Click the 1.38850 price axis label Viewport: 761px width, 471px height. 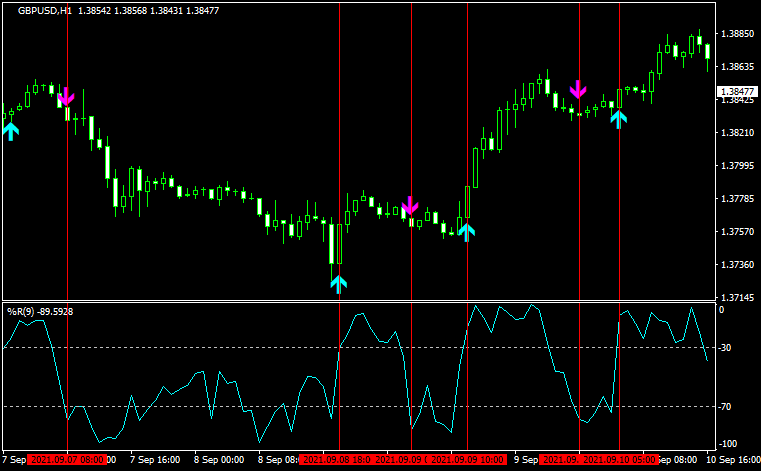pos(735,34)
